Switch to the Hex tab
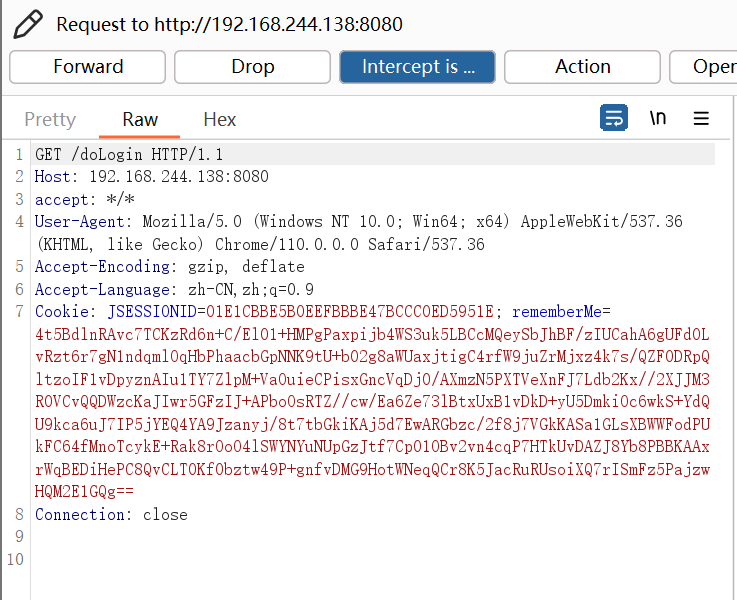 click(220, 119)
